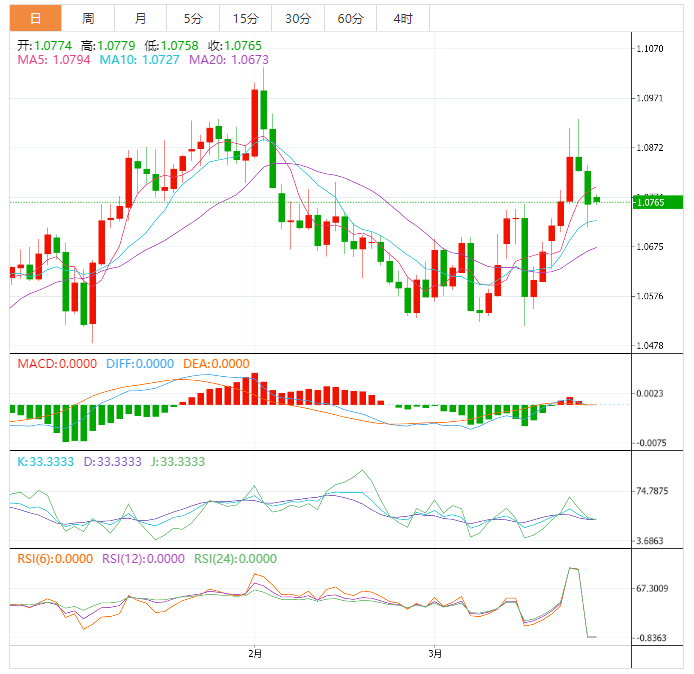Click the MA10 indicator label
Screen dimensions: 694x674
[x=138, y=60]
